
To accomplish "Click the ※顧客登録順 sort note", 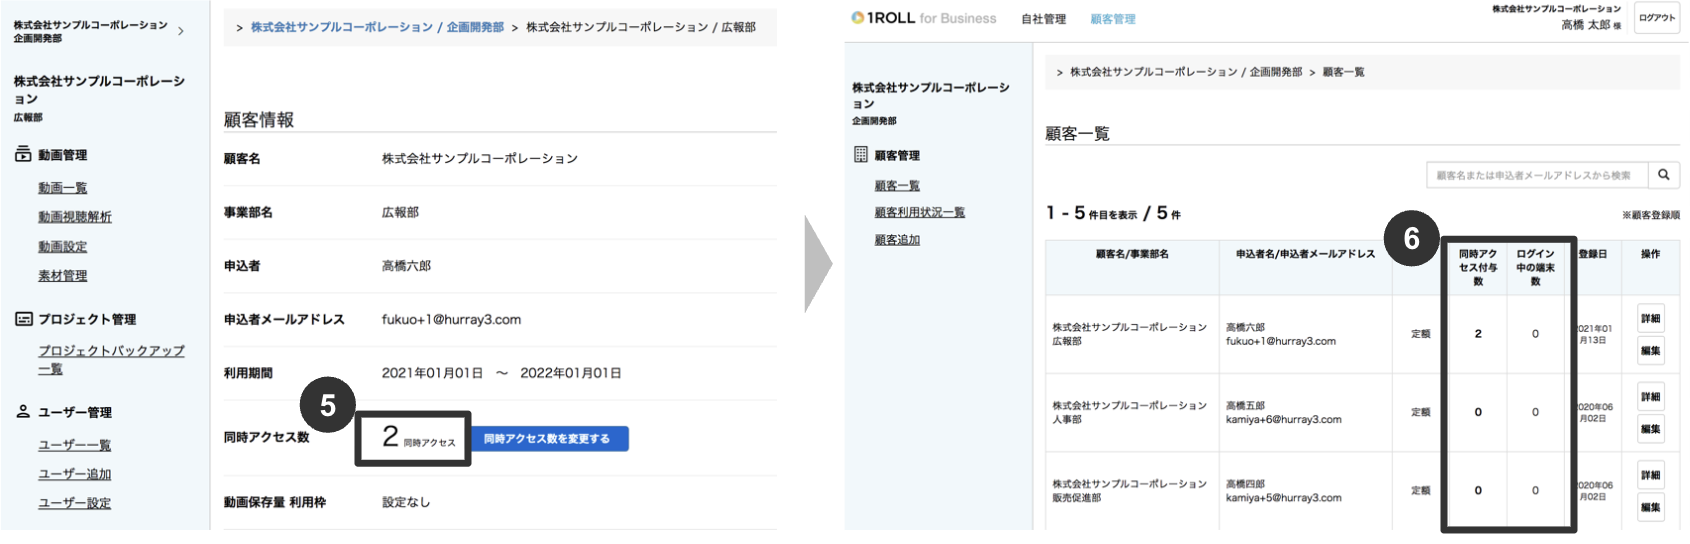I will pos(1650,215).
